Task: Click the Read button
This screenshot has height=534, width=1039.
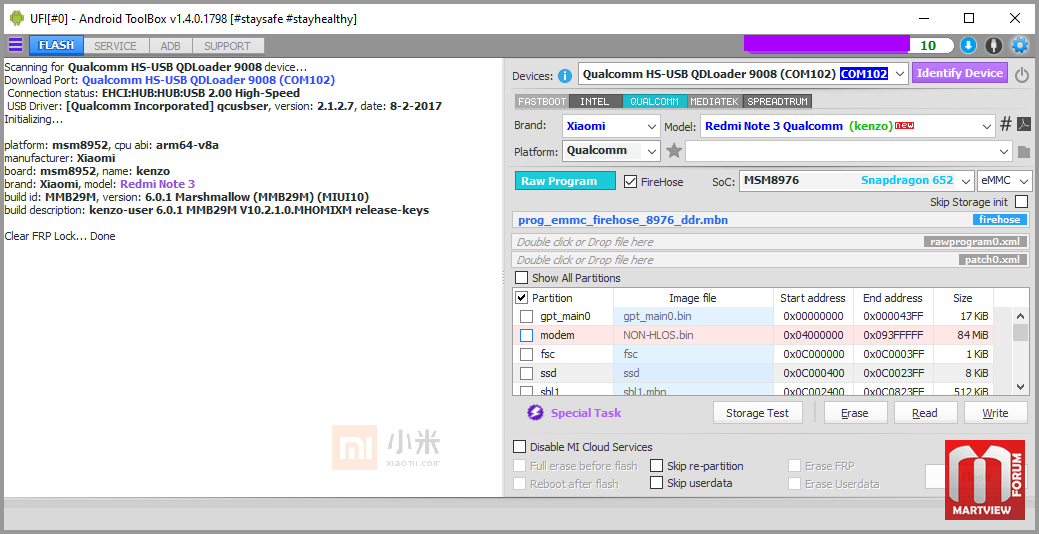Action: 924,413
